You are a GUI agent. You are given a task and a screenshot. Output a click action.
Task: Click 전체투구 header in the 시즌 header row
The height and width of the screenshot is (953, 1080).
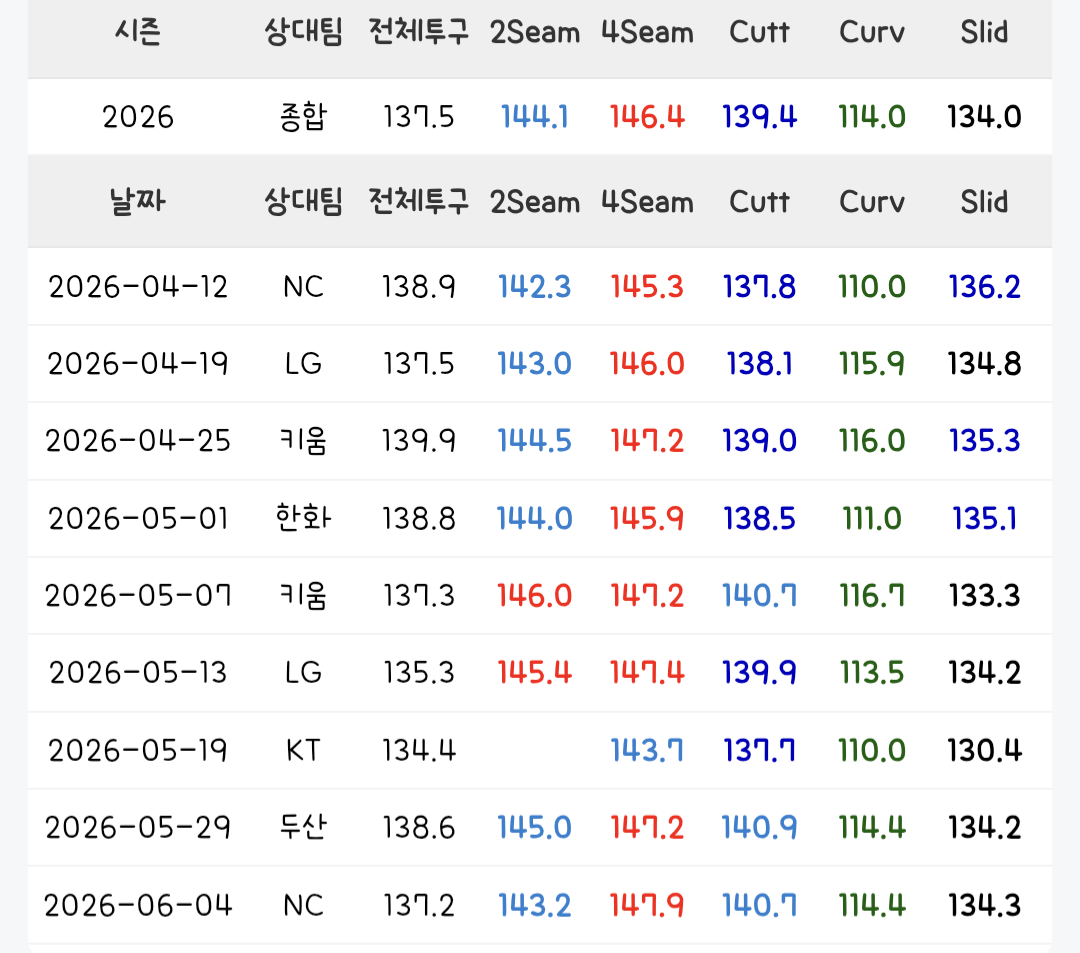coord(419,32)
